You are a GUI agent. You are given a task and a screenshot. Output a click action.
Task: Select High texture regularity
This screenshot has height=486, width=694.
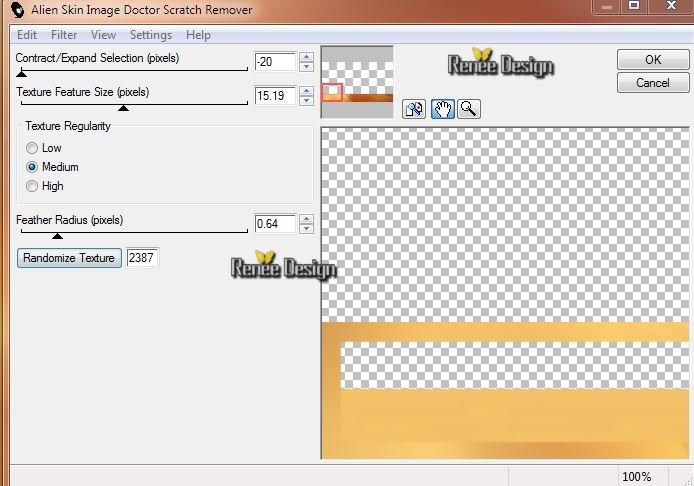click(x=32, y=186)
